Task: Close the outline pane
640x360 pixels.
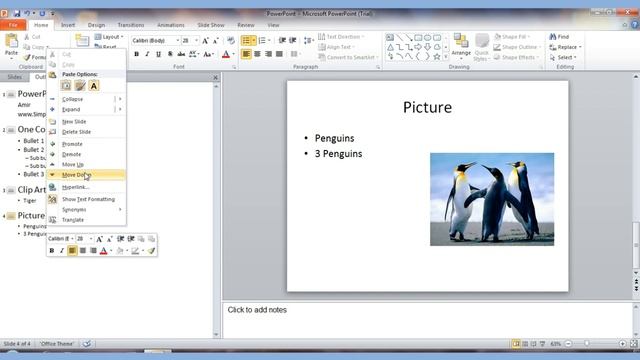Action: click(x=216, y=77)
